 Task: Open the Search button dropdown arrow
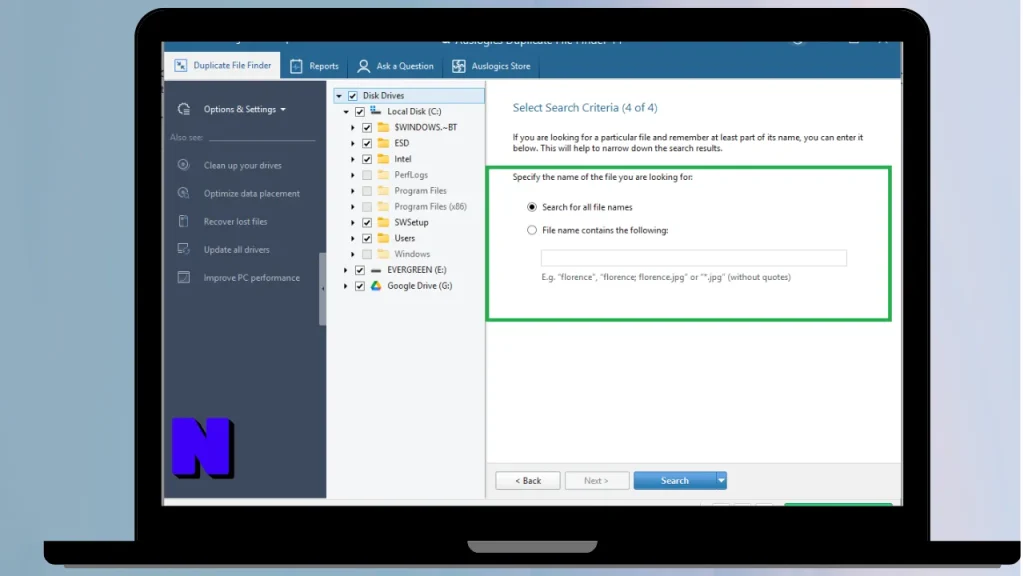click(x=721, y=481)
